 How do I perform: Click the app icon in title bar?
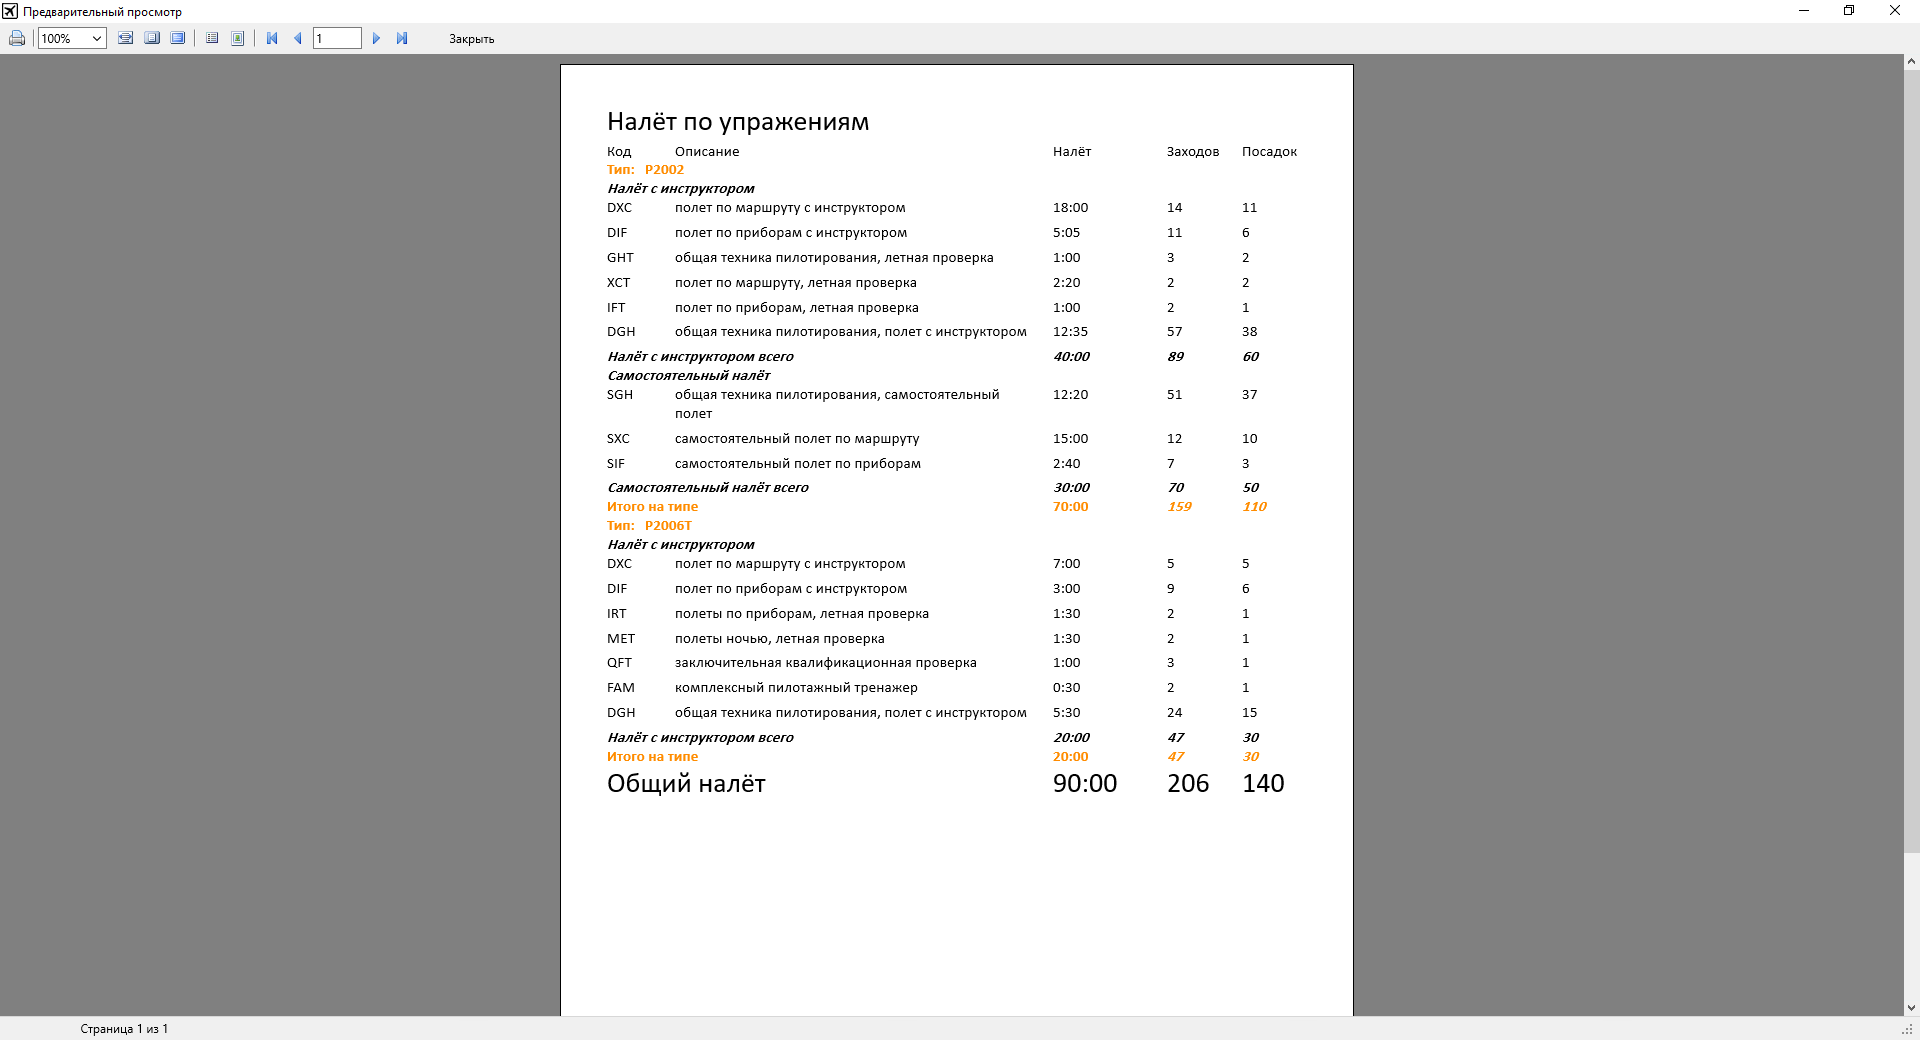click(x=10, y=11)
